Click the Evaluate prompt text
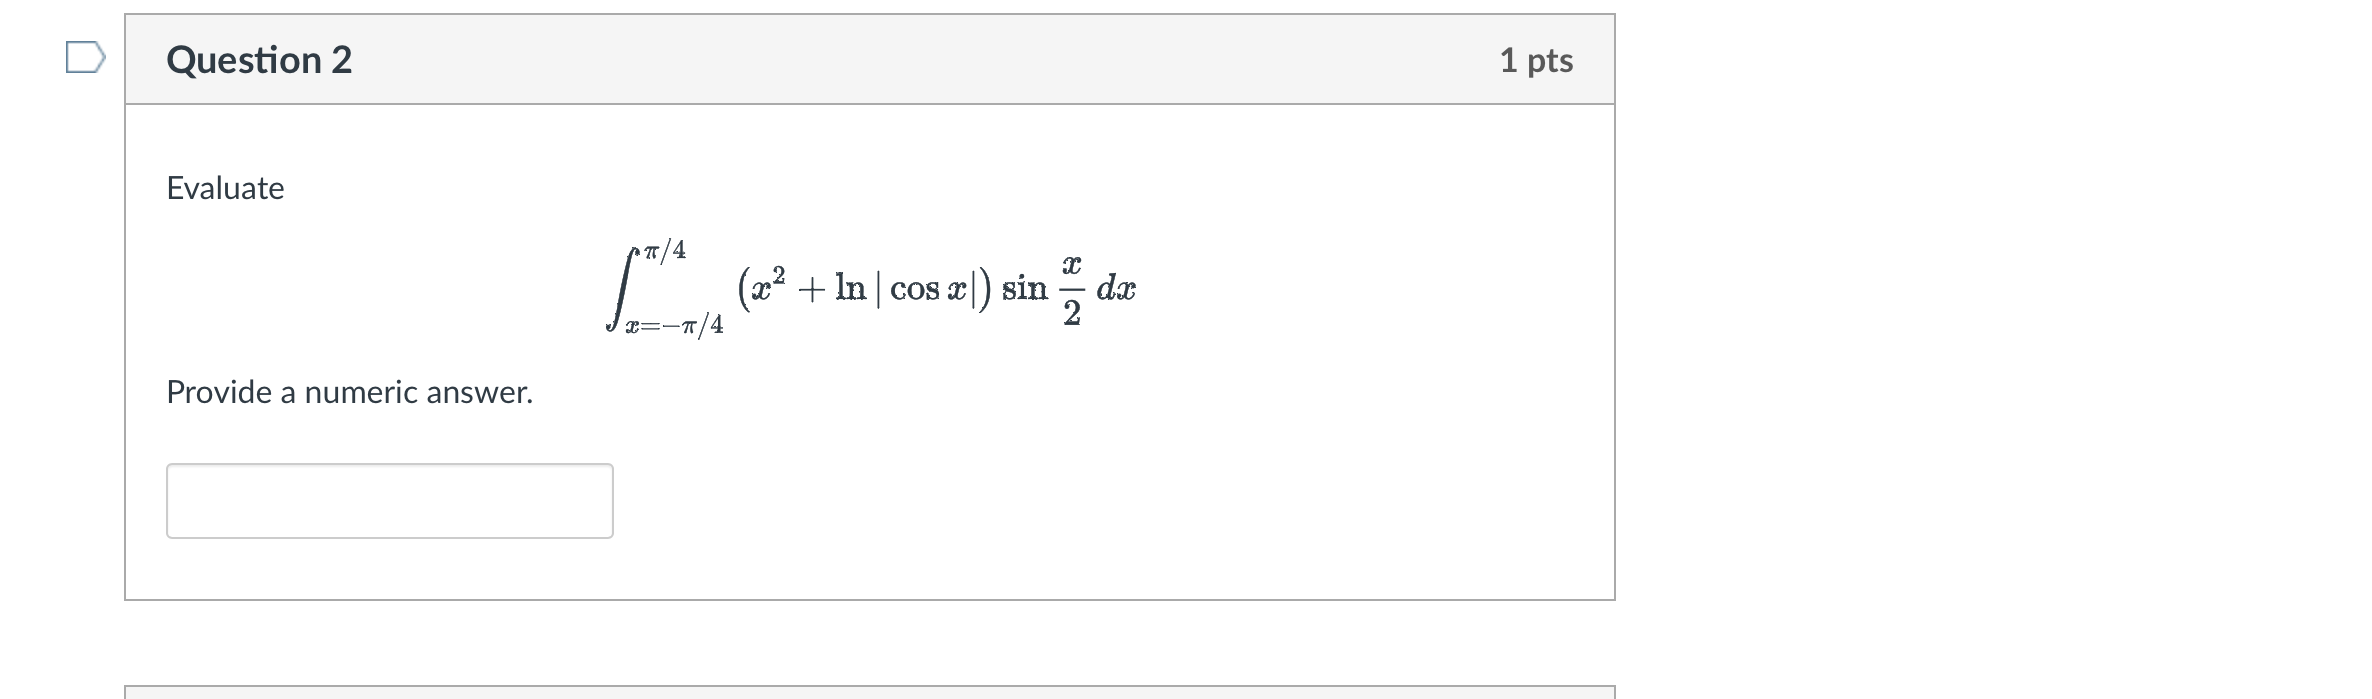 [225, 188]
